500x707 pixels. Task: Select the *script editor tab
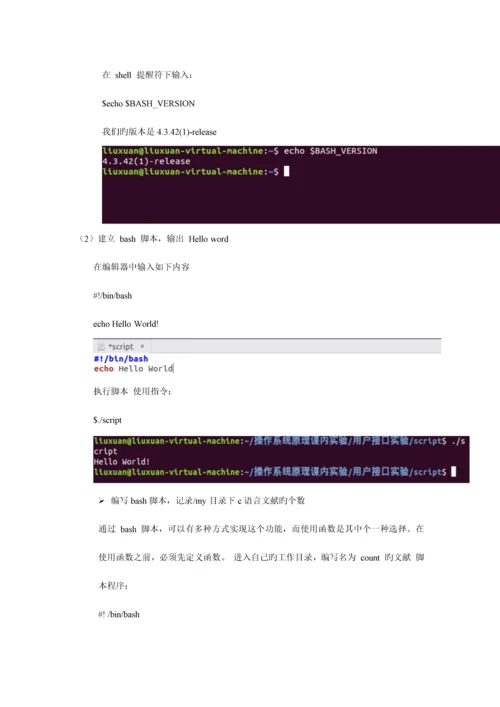coord(122,346)
